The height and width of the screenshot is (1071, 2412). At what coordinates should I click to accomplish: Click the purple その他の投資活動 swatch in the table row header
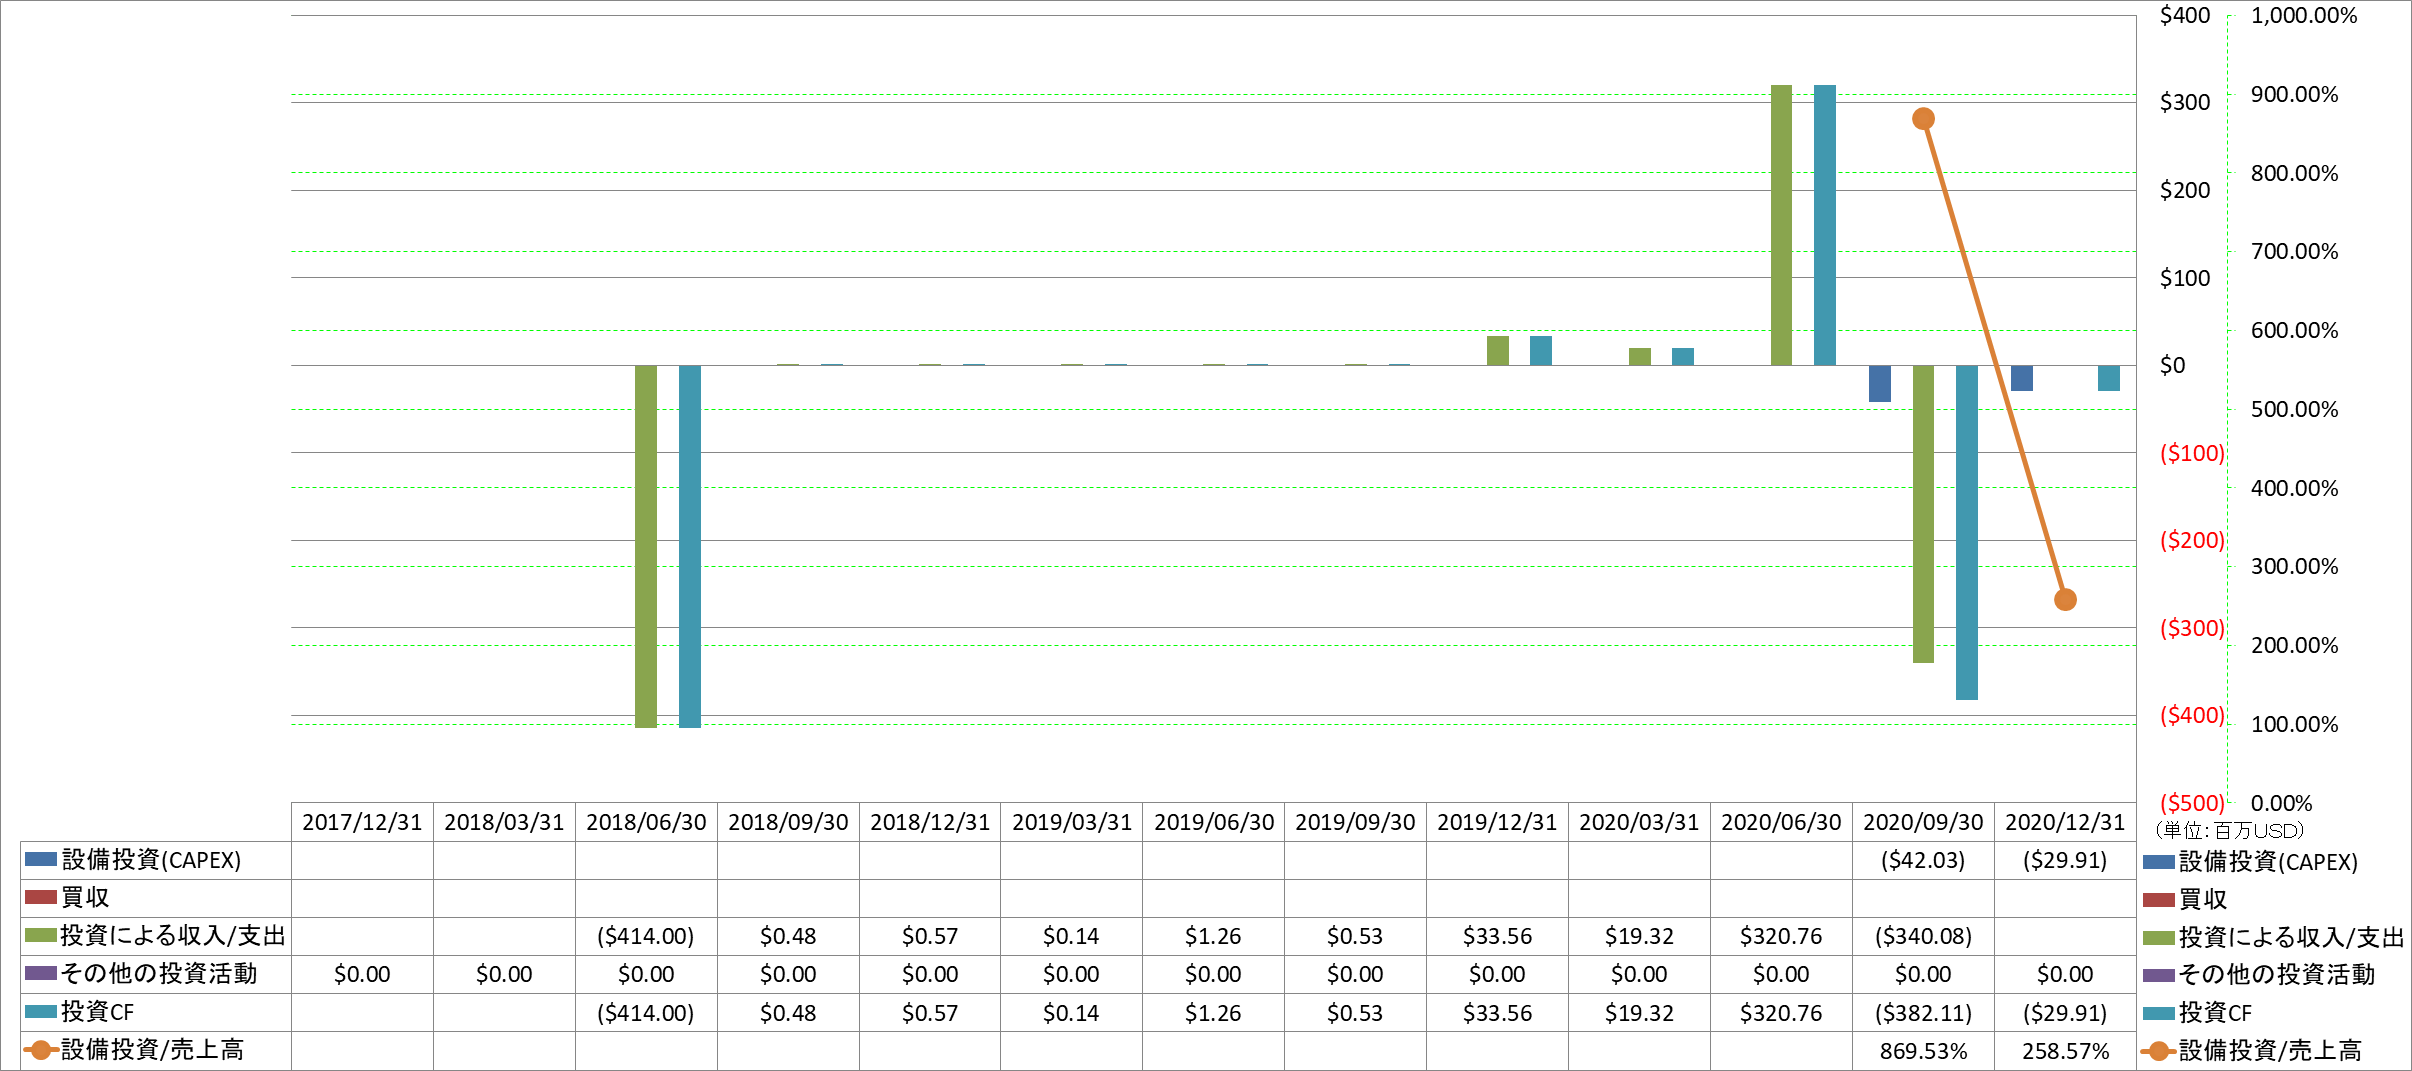40,973
